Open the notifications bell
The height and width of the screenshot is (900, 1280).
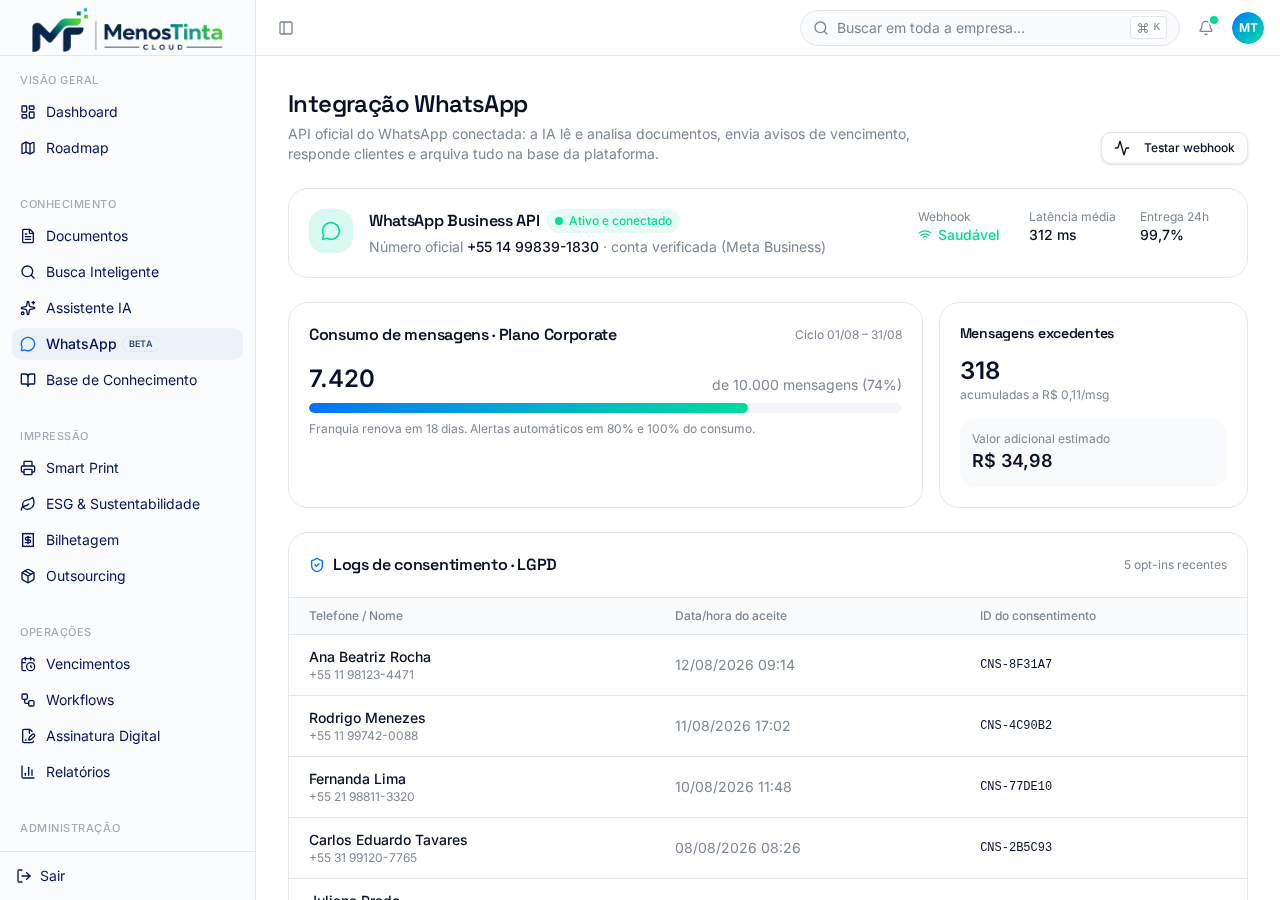click(1206, 28)
